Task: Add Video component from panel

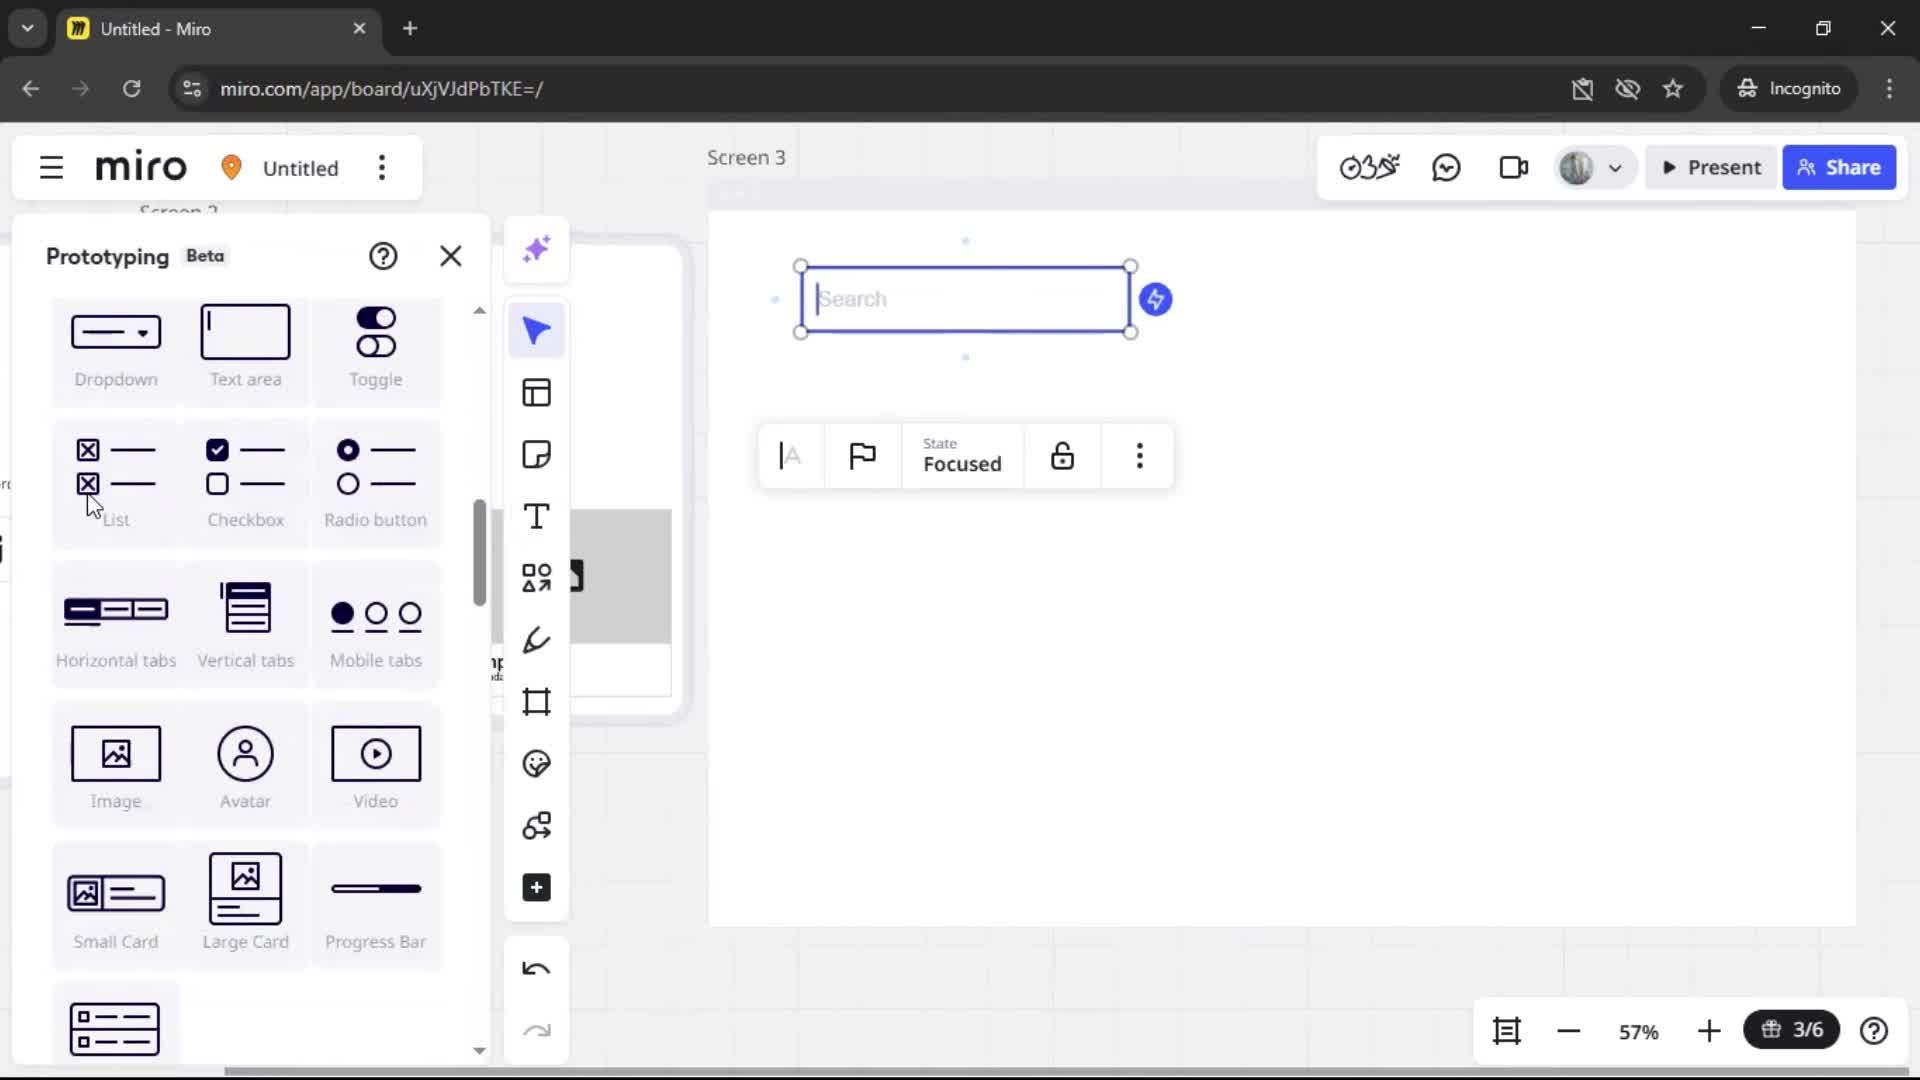Action: 376,766
